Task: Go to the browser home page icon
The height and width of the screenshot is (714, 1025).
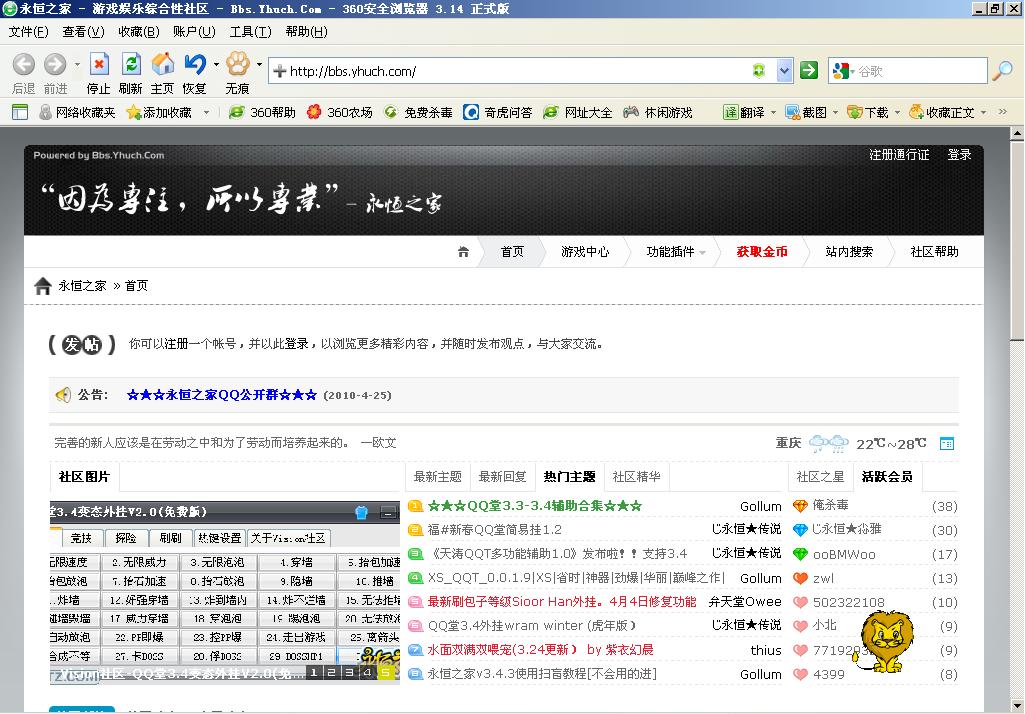Action: tap(163, 64)
